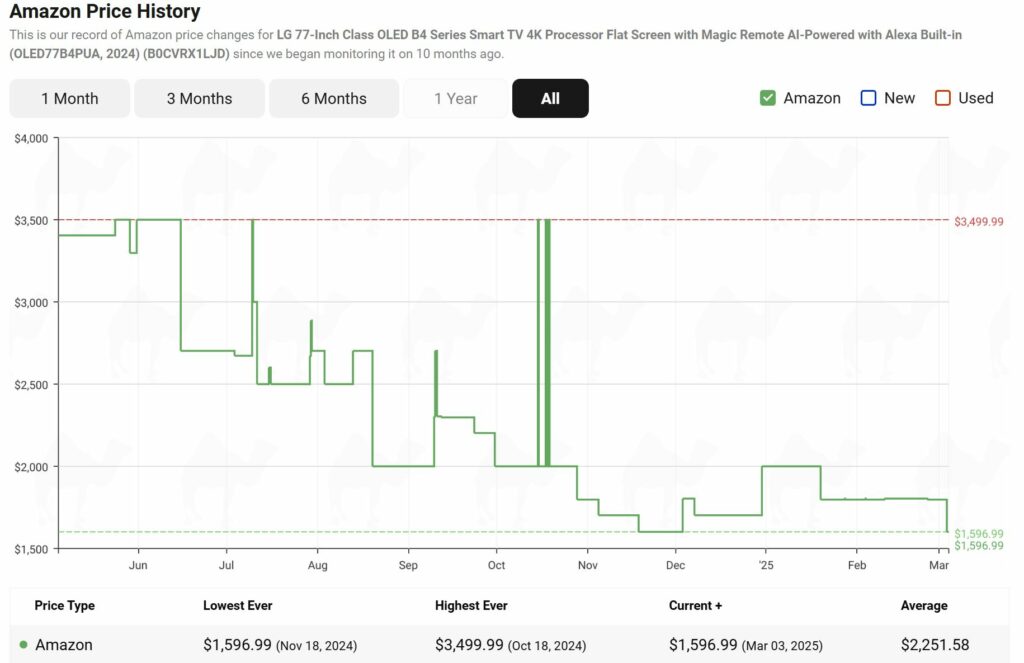Enable the Used price checkbox
The width and height of the screenshot is (1024, 663).
click(x=942, y=98)
